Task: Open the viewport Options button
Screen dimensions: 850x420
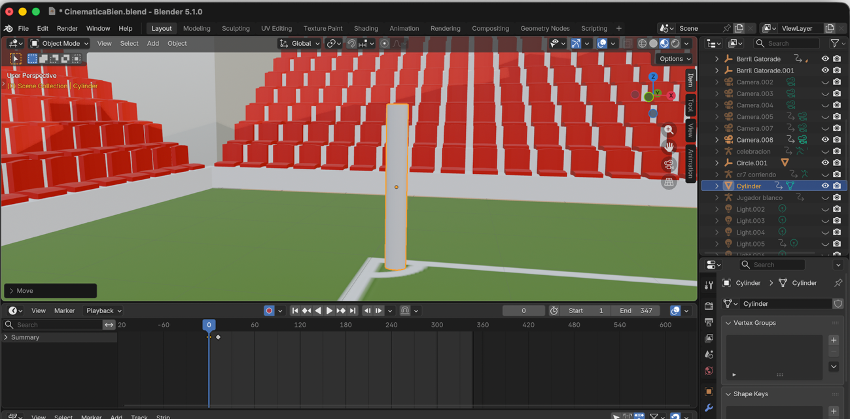Action: pyautogui.click(x=674, y=59)
